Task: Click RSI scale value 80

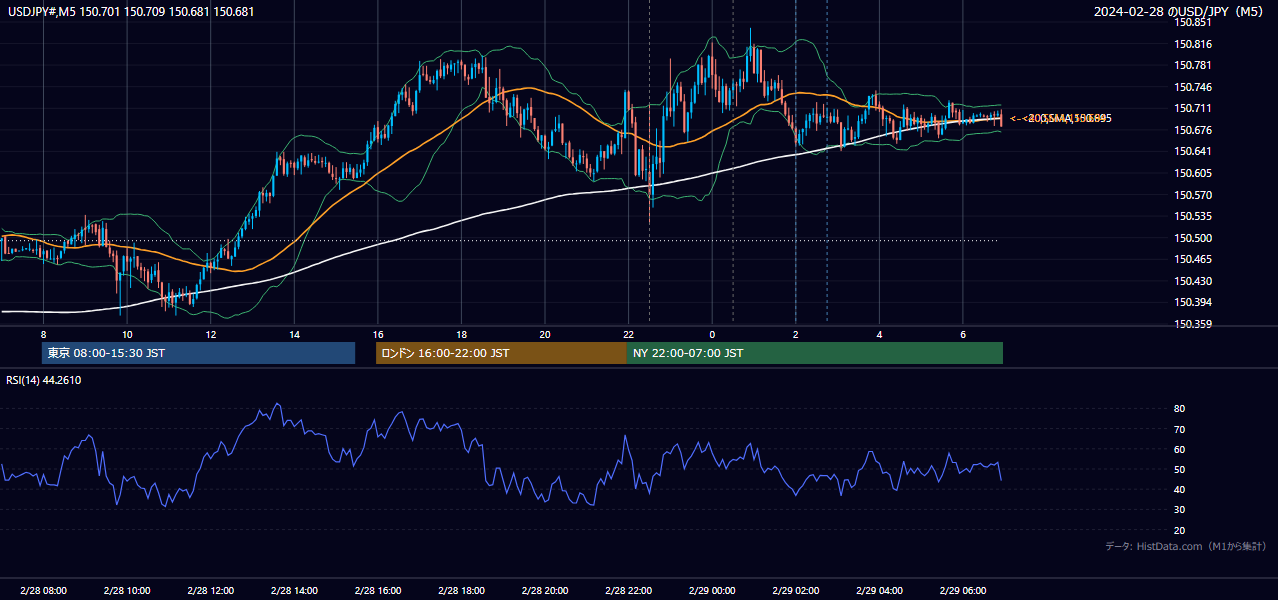Action: pyautogui.click(x=1180, y=409)
